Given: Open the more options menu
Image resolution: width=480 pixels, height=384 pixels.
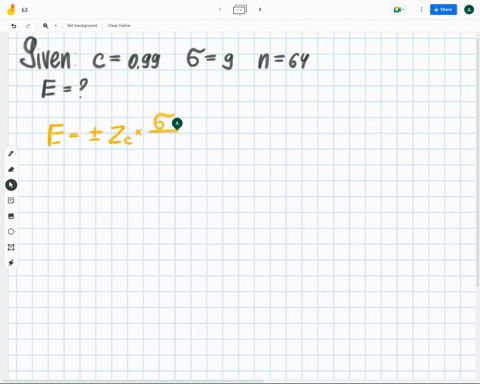Looking at the screenshot, I should 421,10.
